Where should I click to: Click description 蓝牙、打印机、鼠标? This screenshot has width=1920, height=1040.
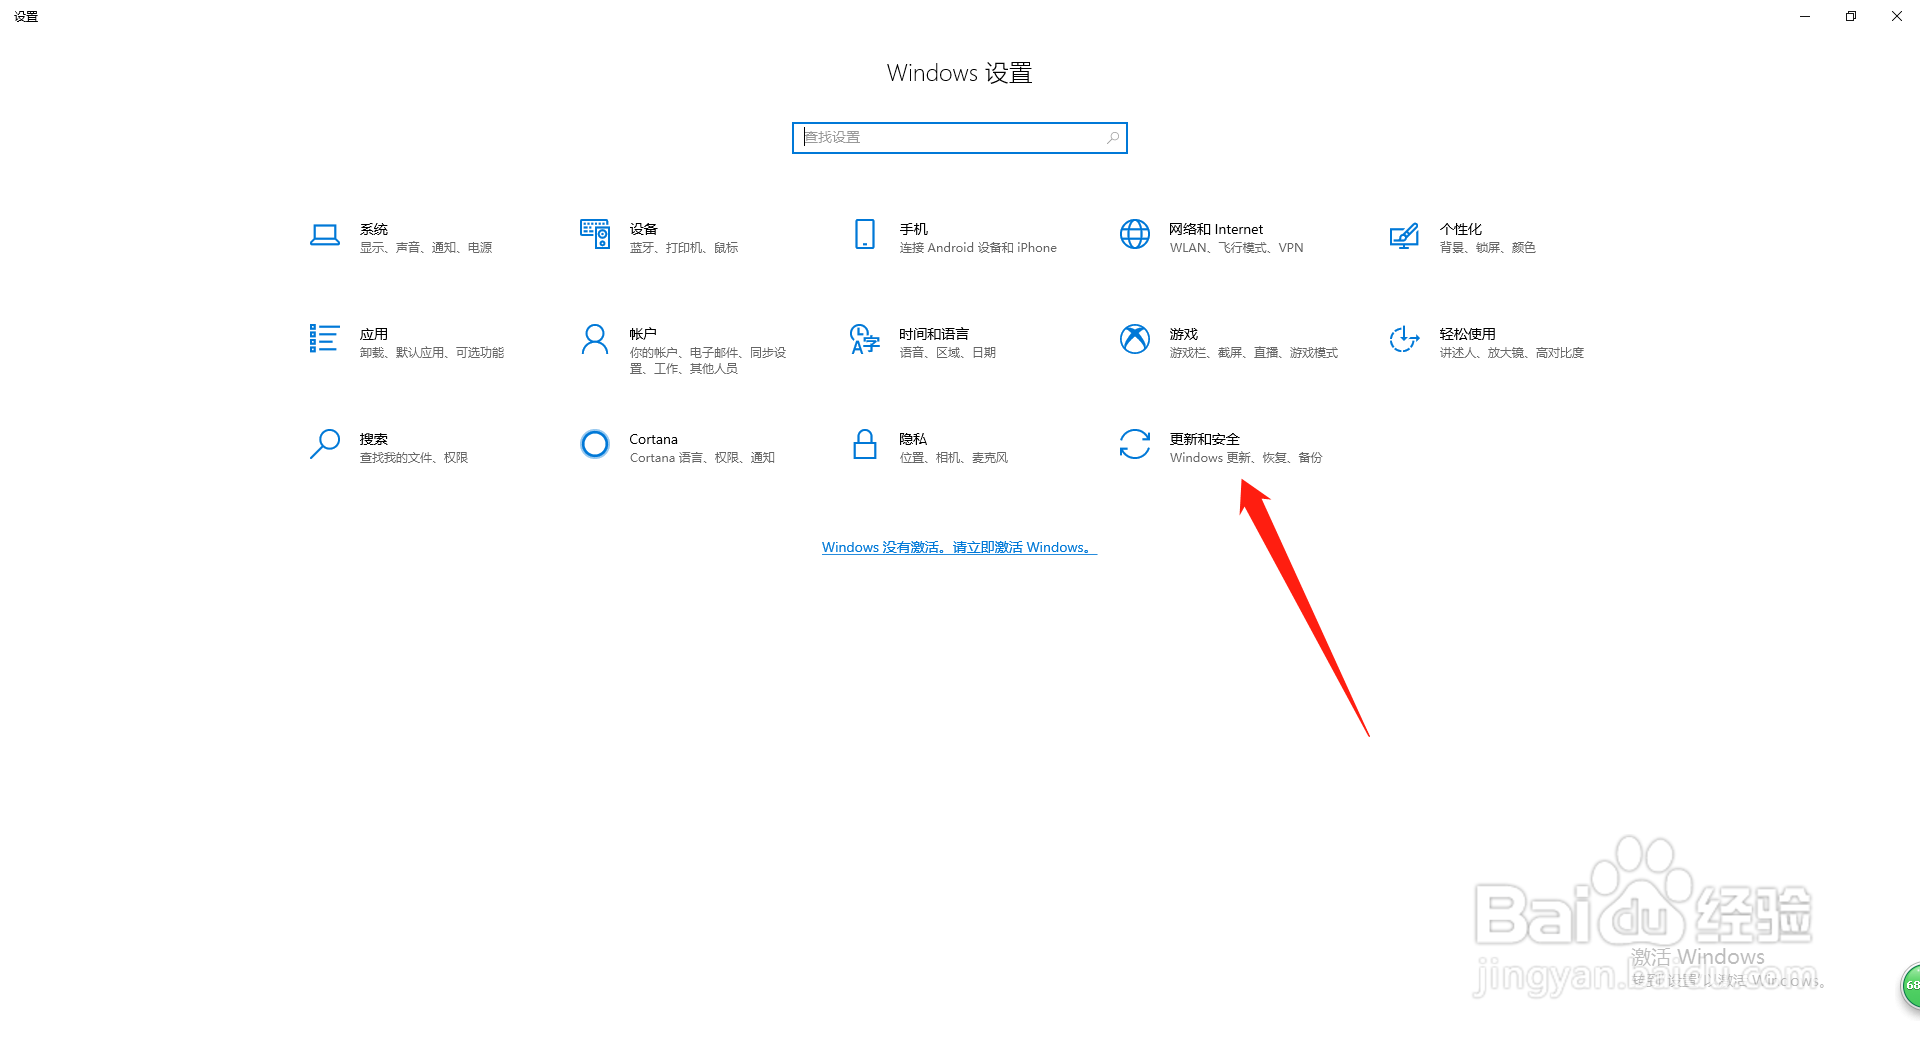coord(684,248)
